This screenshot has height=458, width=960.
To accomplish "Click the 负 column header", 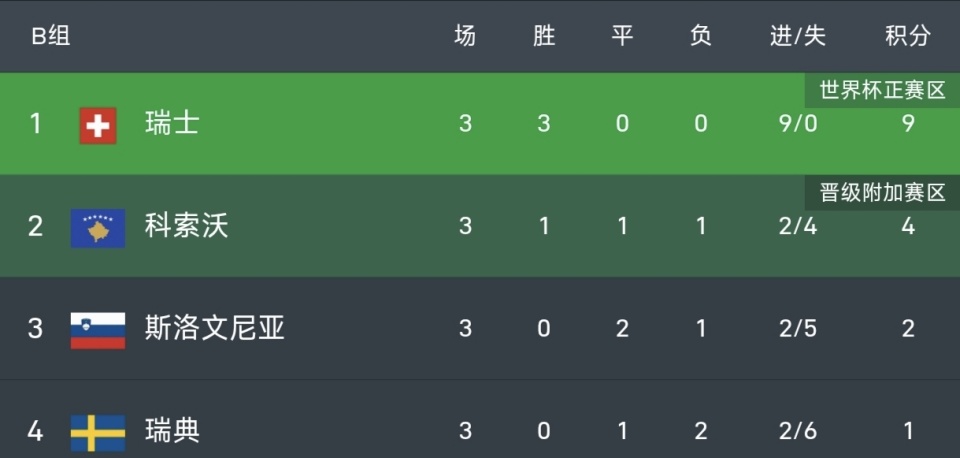I will click(x=701, y=37).
